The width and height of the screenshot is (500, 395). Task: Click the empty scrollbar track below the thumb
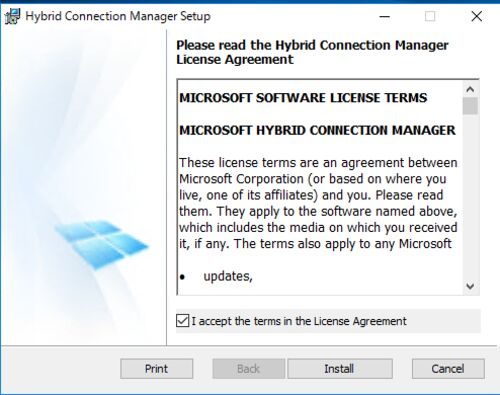point(470,197)
